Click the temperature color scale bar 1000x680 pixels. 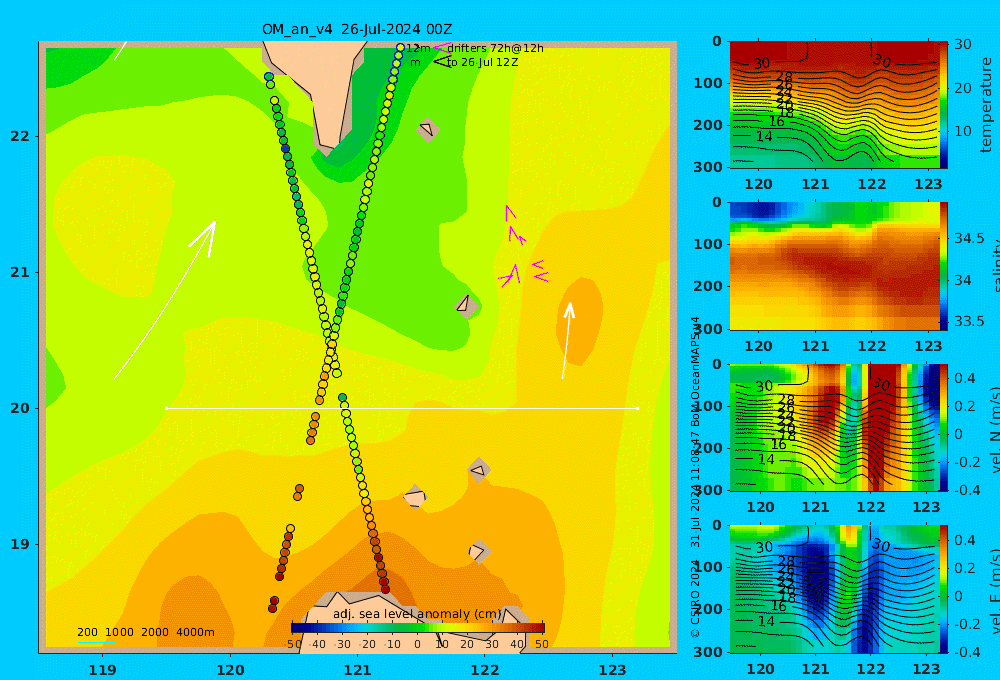[943, 105]
